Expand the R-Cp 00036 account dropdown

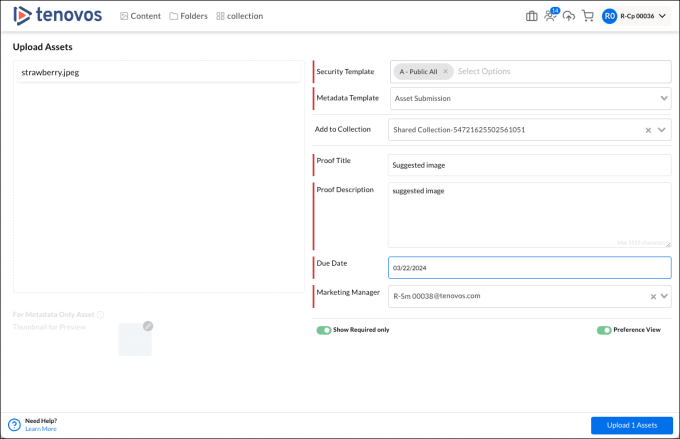(662, 16)
